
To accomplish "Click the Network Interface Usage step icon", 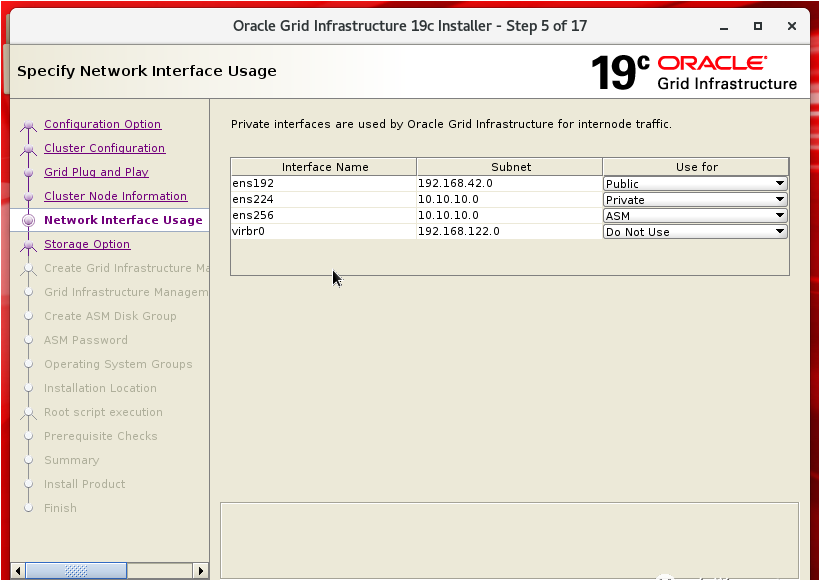I will click(28, 220).
